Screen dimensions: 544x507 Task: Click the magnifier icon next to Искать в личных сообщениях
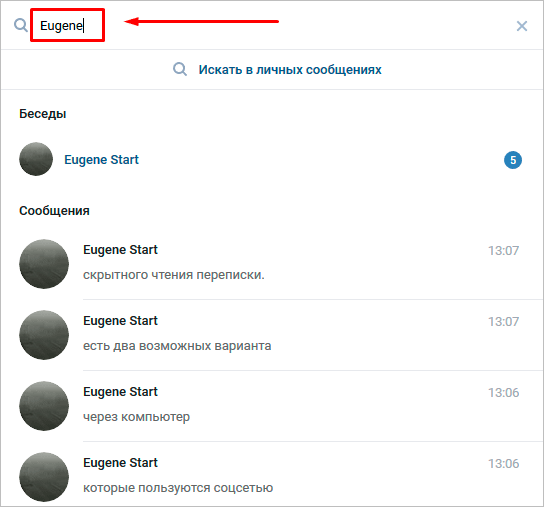coord(180,69)
